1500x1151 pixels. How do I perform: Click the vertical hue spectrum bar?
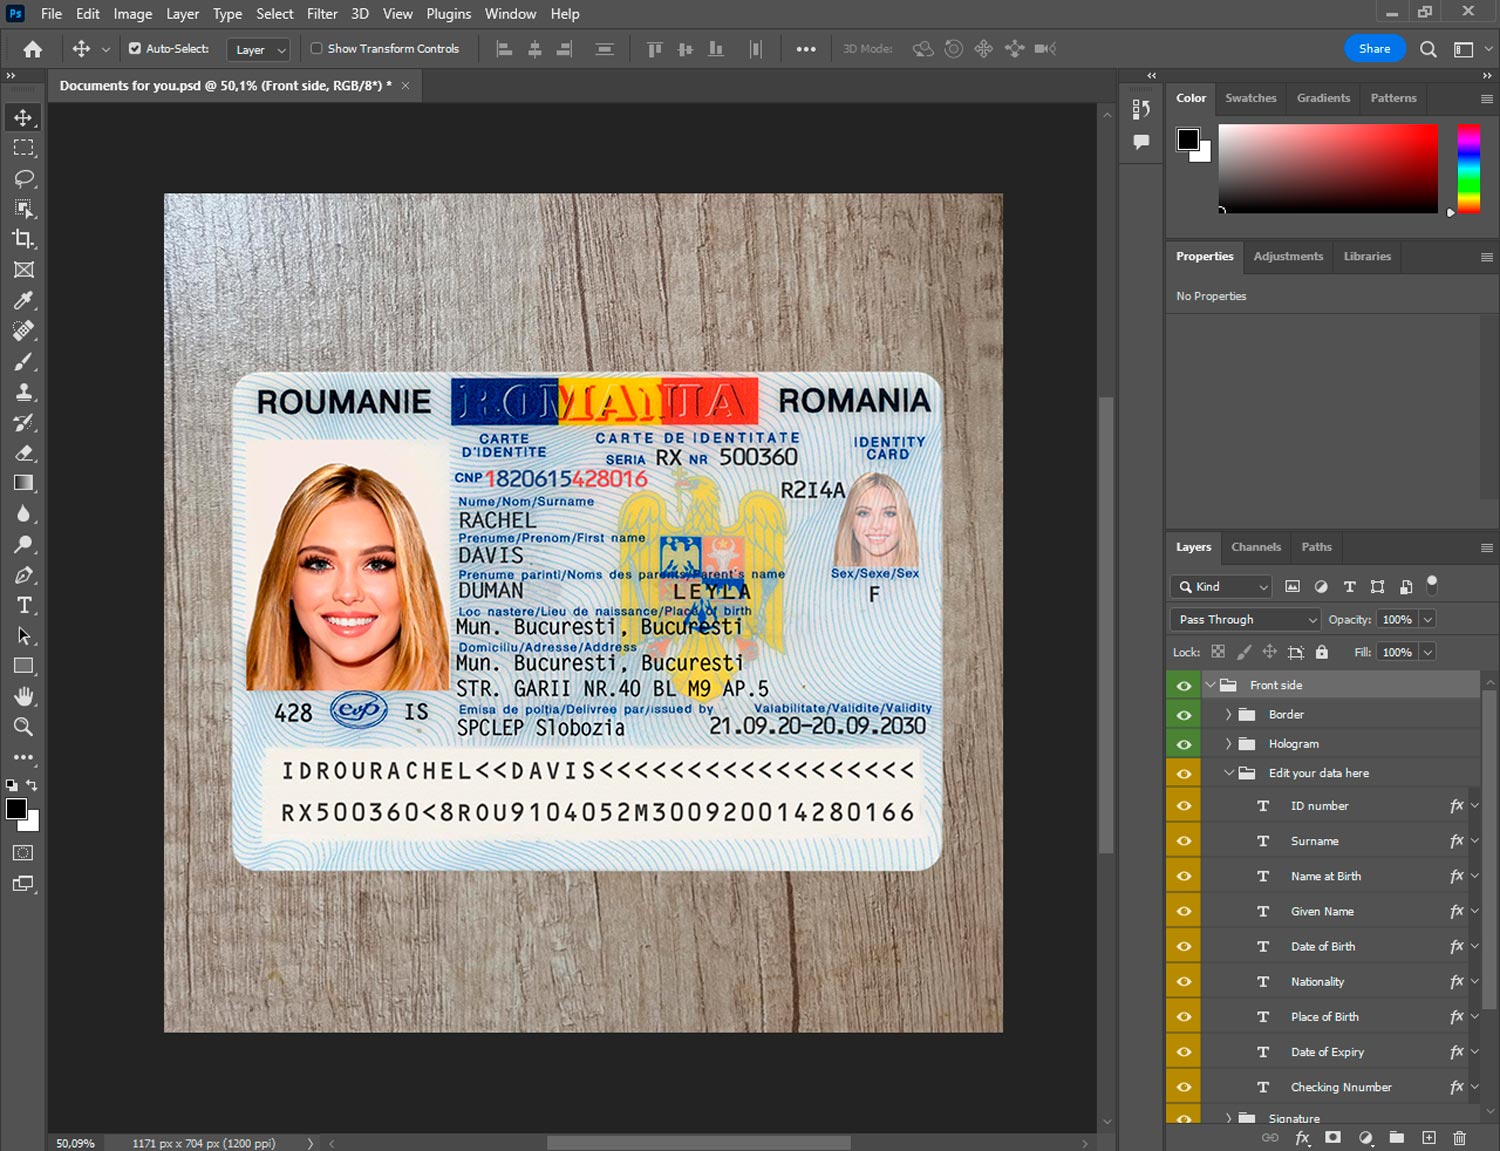[x=1468, y=168]
